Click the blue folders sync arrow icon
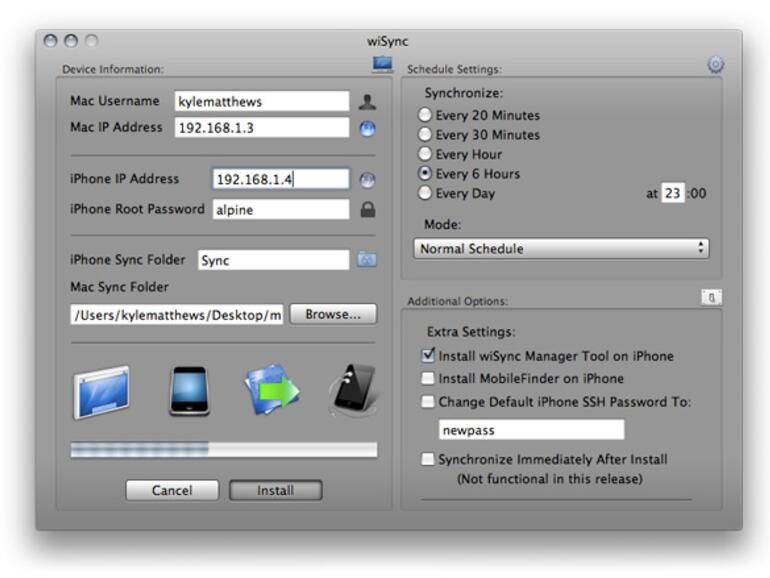Image resolution: width=770 pixels, height=578 pixels. (x=272, y=391)
